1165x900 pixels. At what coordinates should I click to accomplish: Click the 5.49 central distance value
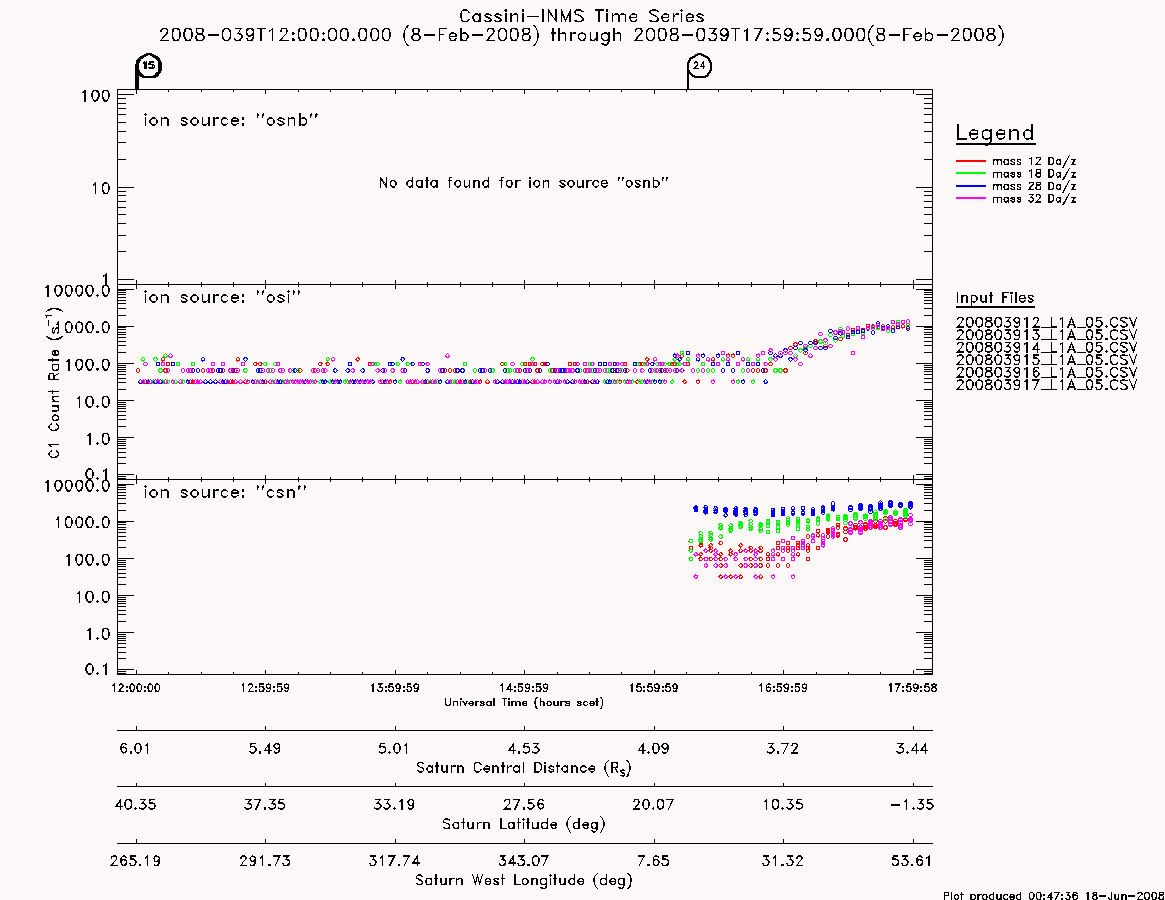click(265, 748)
